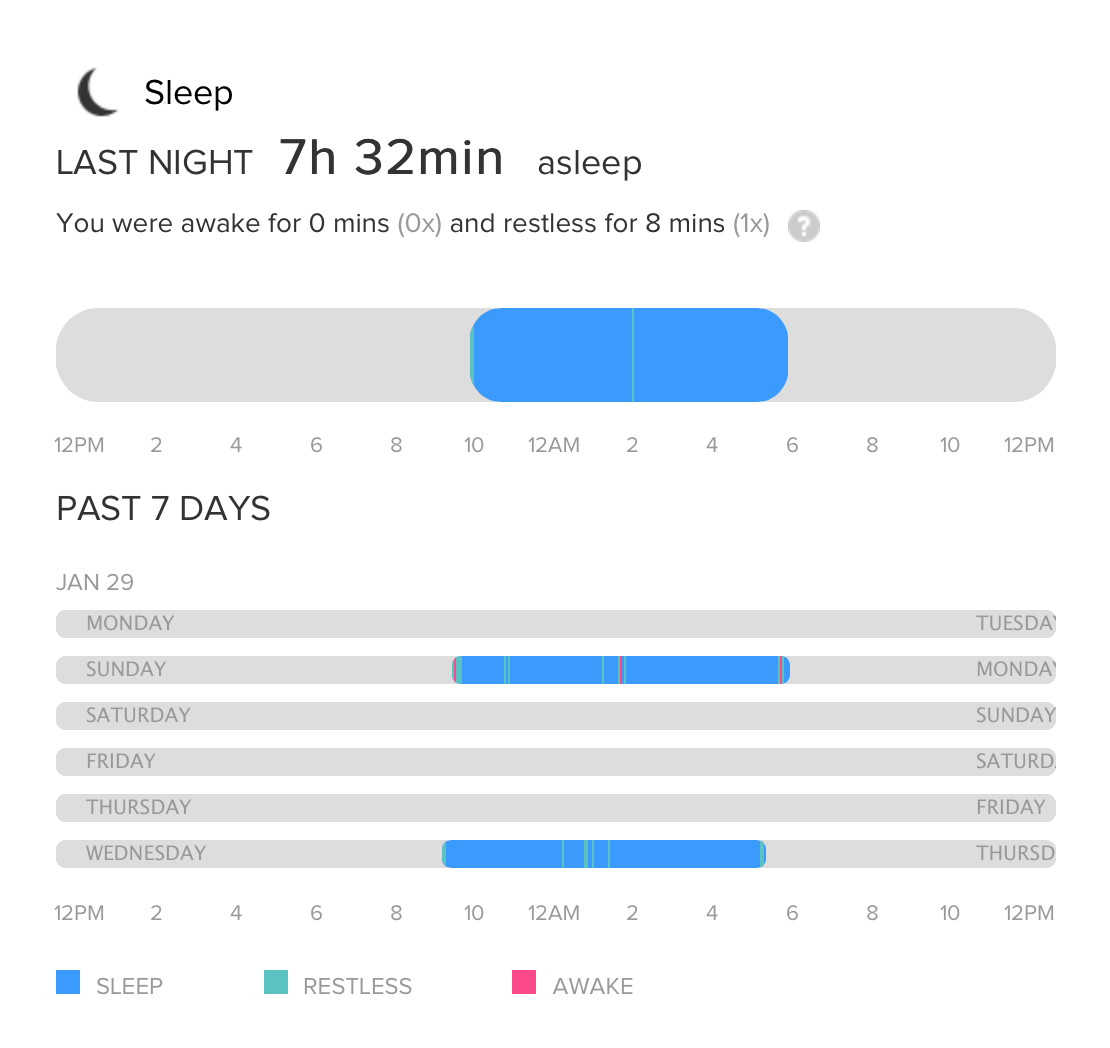Click the PAST 7 DAYS heading

[163, 509]
